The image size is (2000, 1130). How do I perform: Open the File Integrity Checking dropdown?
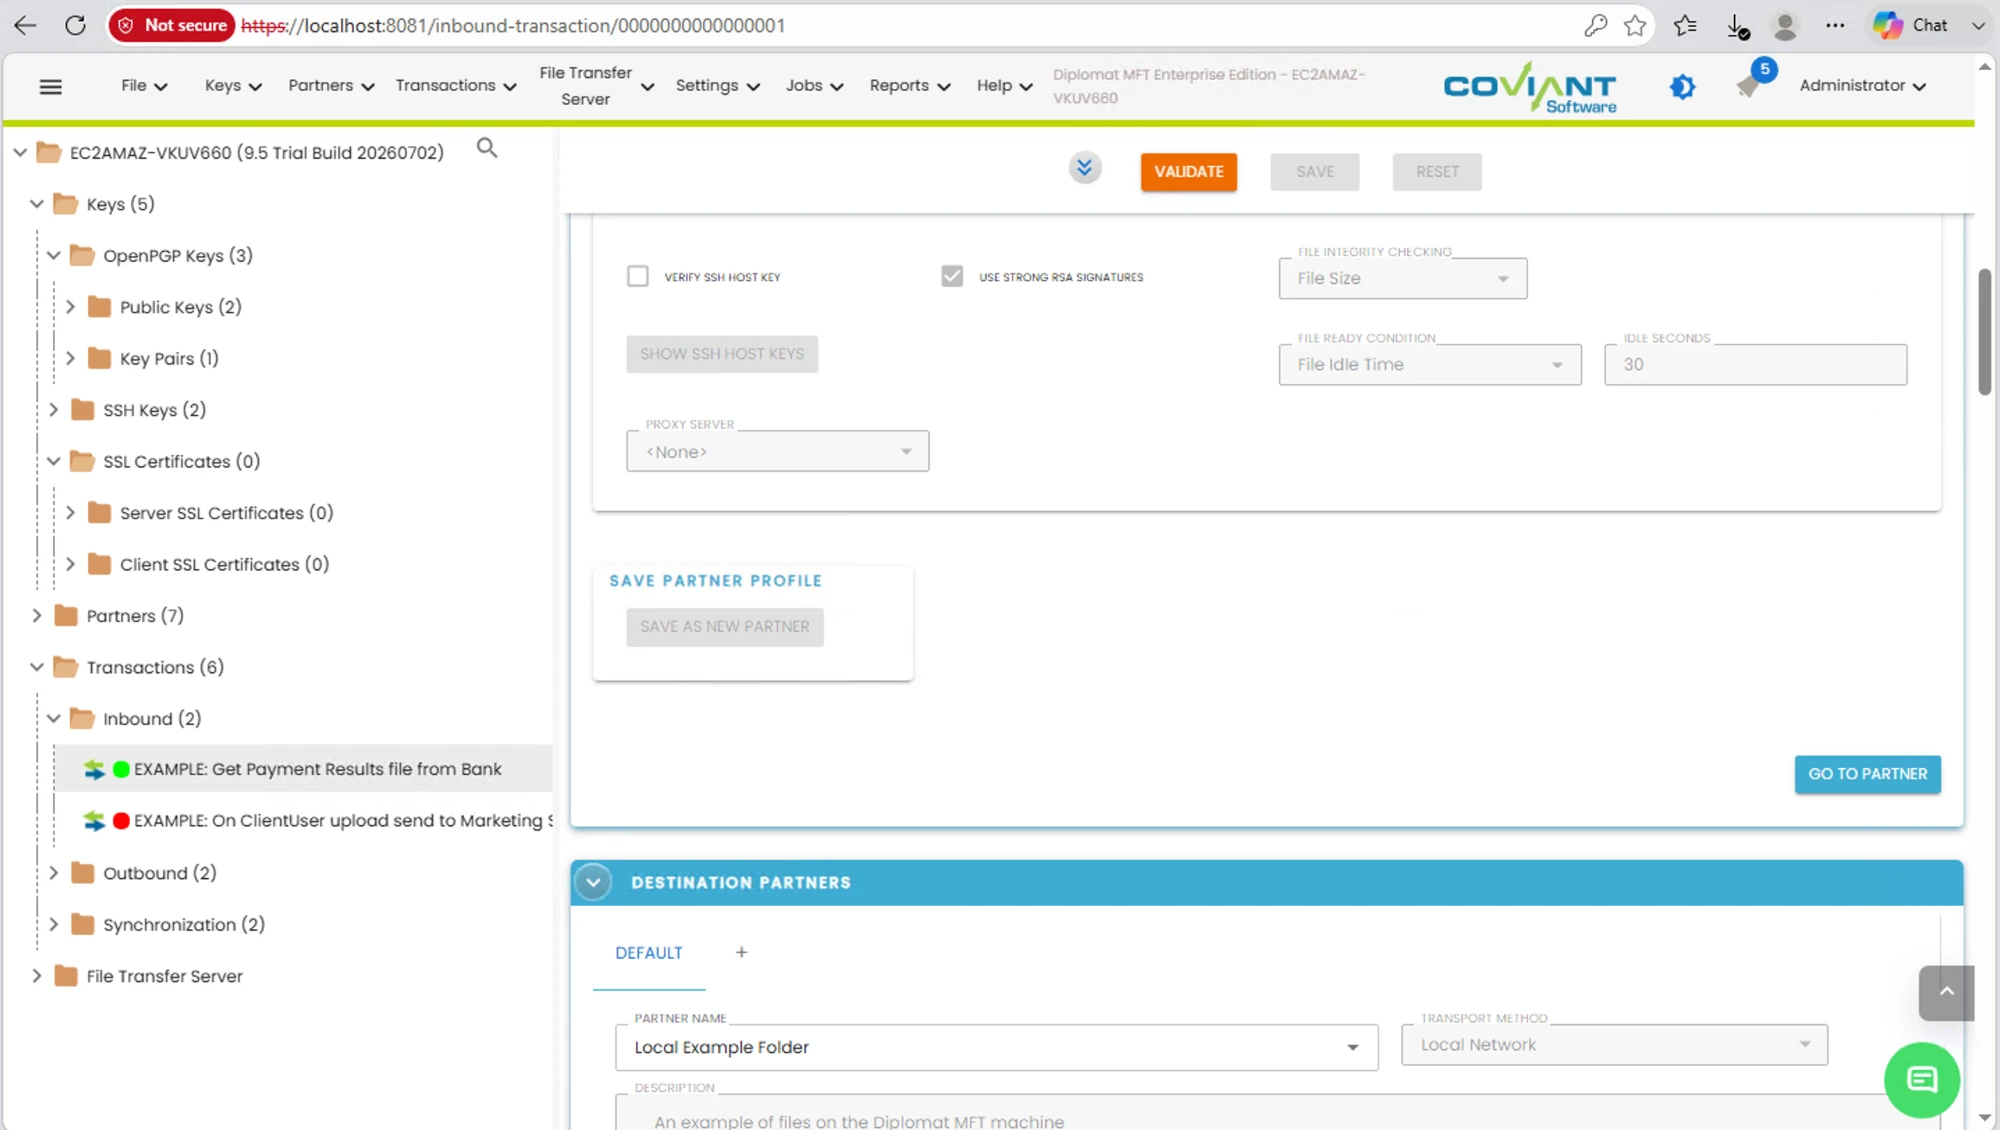pyautogui.click(x=1402, y=278)
